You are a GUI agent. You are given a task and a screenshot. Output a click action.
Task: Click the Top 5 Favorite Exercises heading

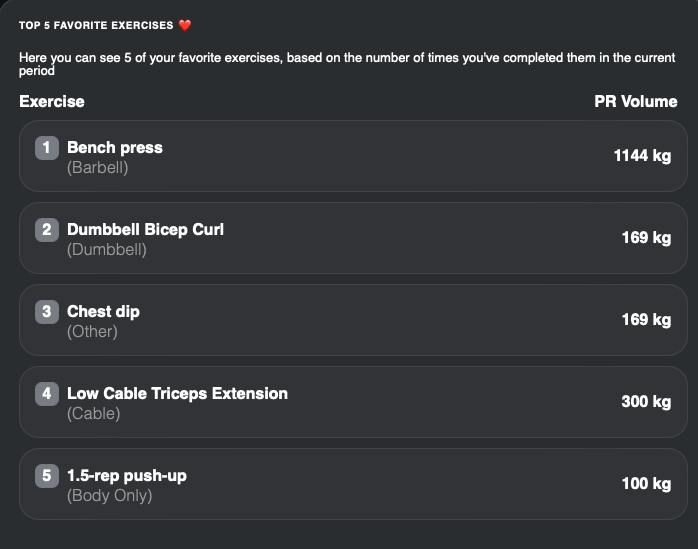tap(96, 25)
